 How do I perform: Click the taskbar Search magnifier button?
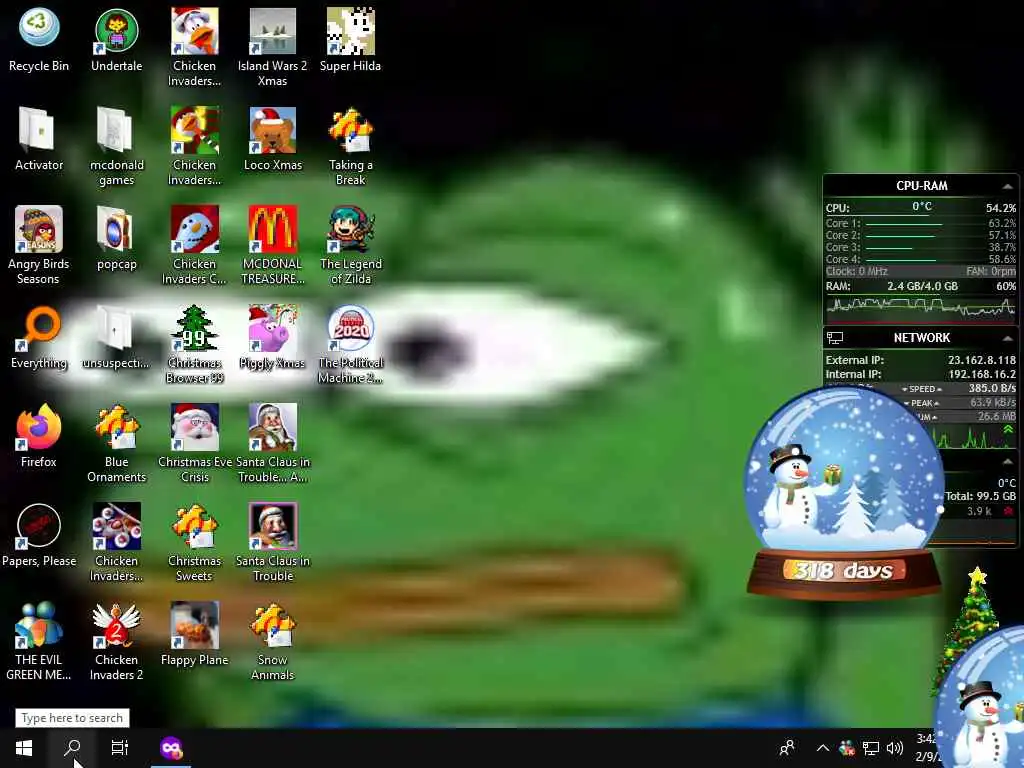tap(72, 748)
